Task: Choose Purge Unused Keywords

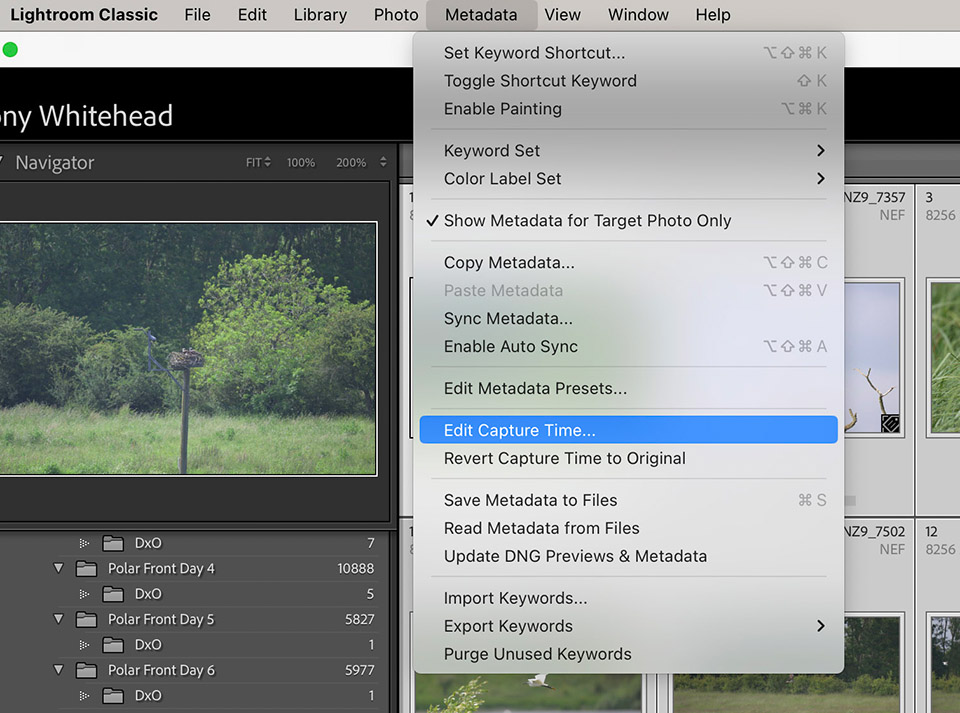Action: tap(629, 654)
